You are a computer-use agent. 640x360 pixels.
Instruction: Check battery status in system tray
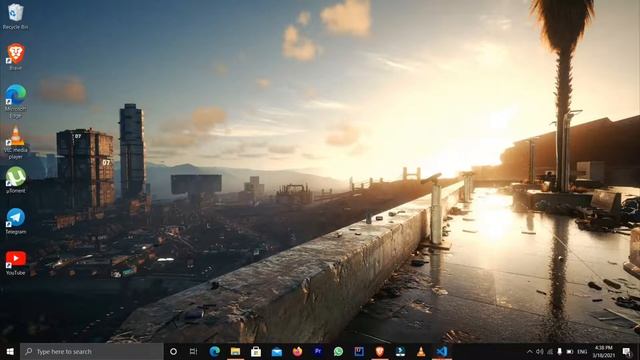[570, 352]
